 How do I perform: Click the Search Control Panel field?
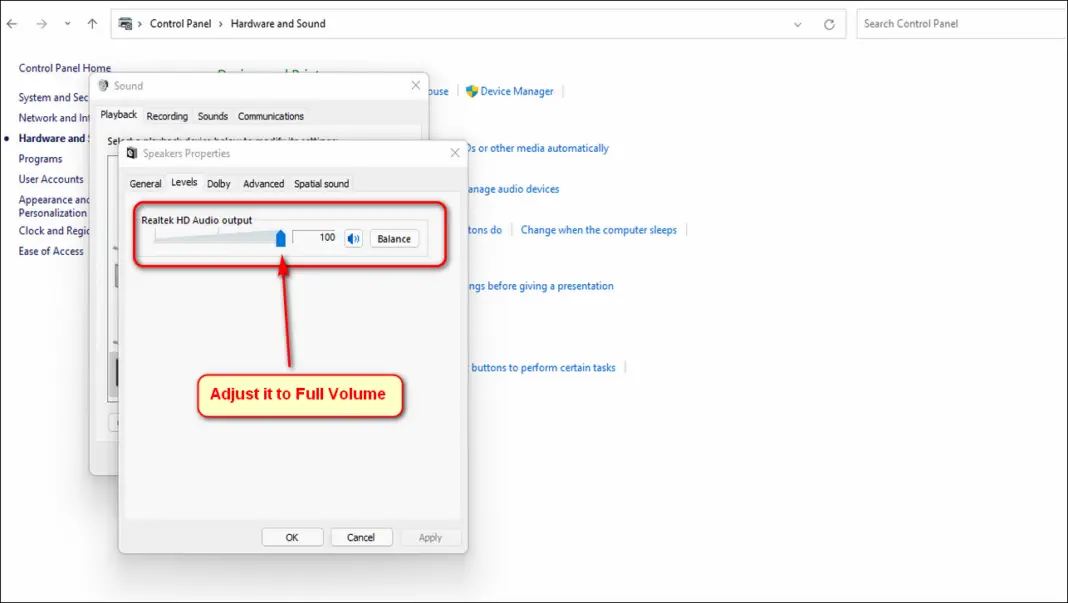point(959,23)
